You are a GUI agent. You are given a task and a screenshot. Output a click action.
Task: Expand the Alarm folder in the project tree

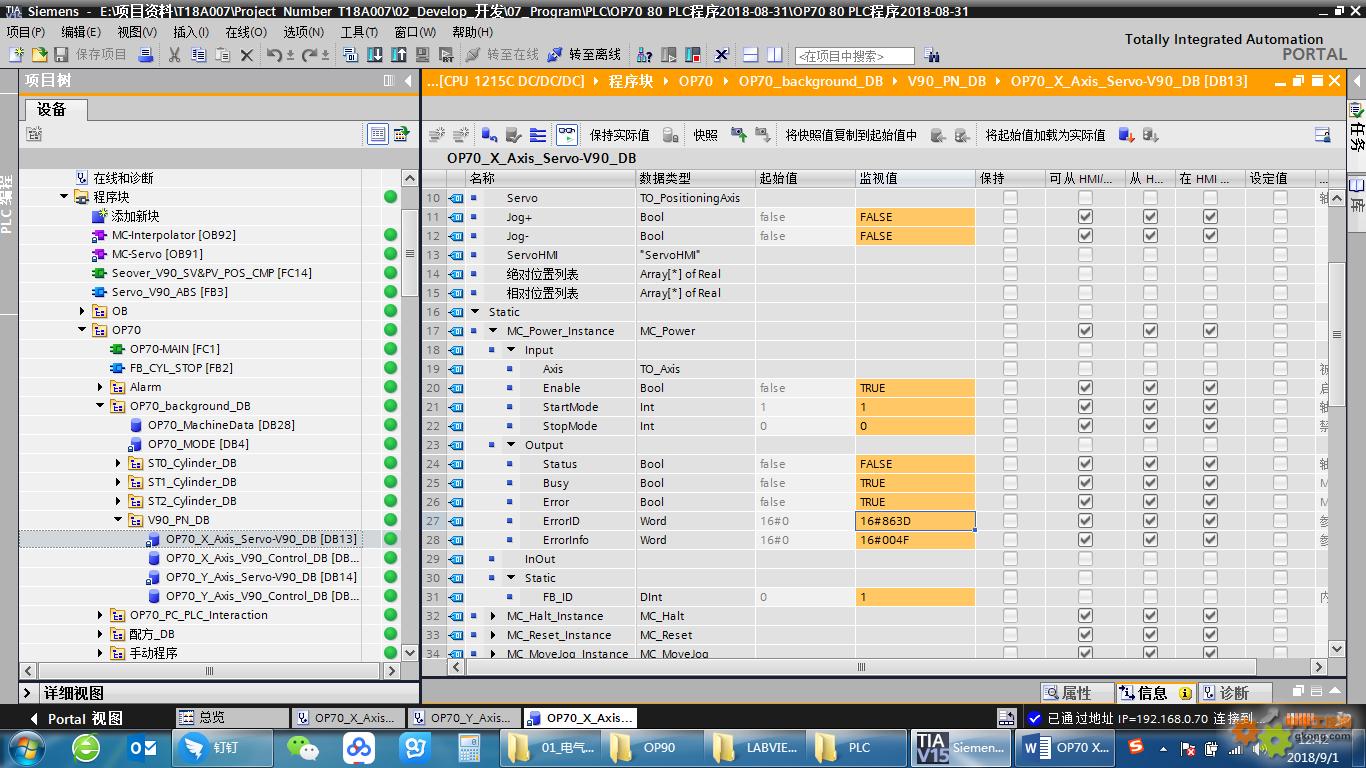pos(101,387)
